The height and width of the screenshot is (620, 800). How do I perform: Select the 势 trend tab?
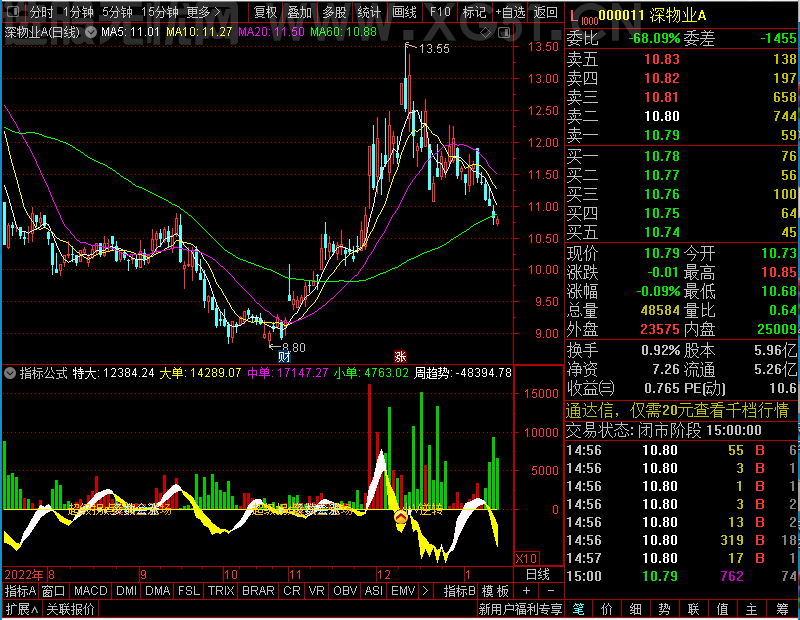pyautogui.click(x=664, y=609)
